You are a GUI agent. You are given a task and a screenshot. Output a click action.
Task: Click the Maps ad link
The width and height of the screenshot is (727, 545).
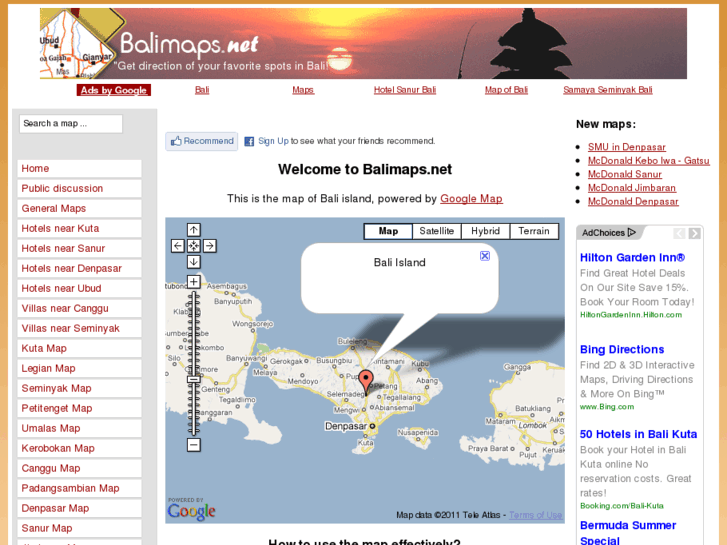point(303,90)
